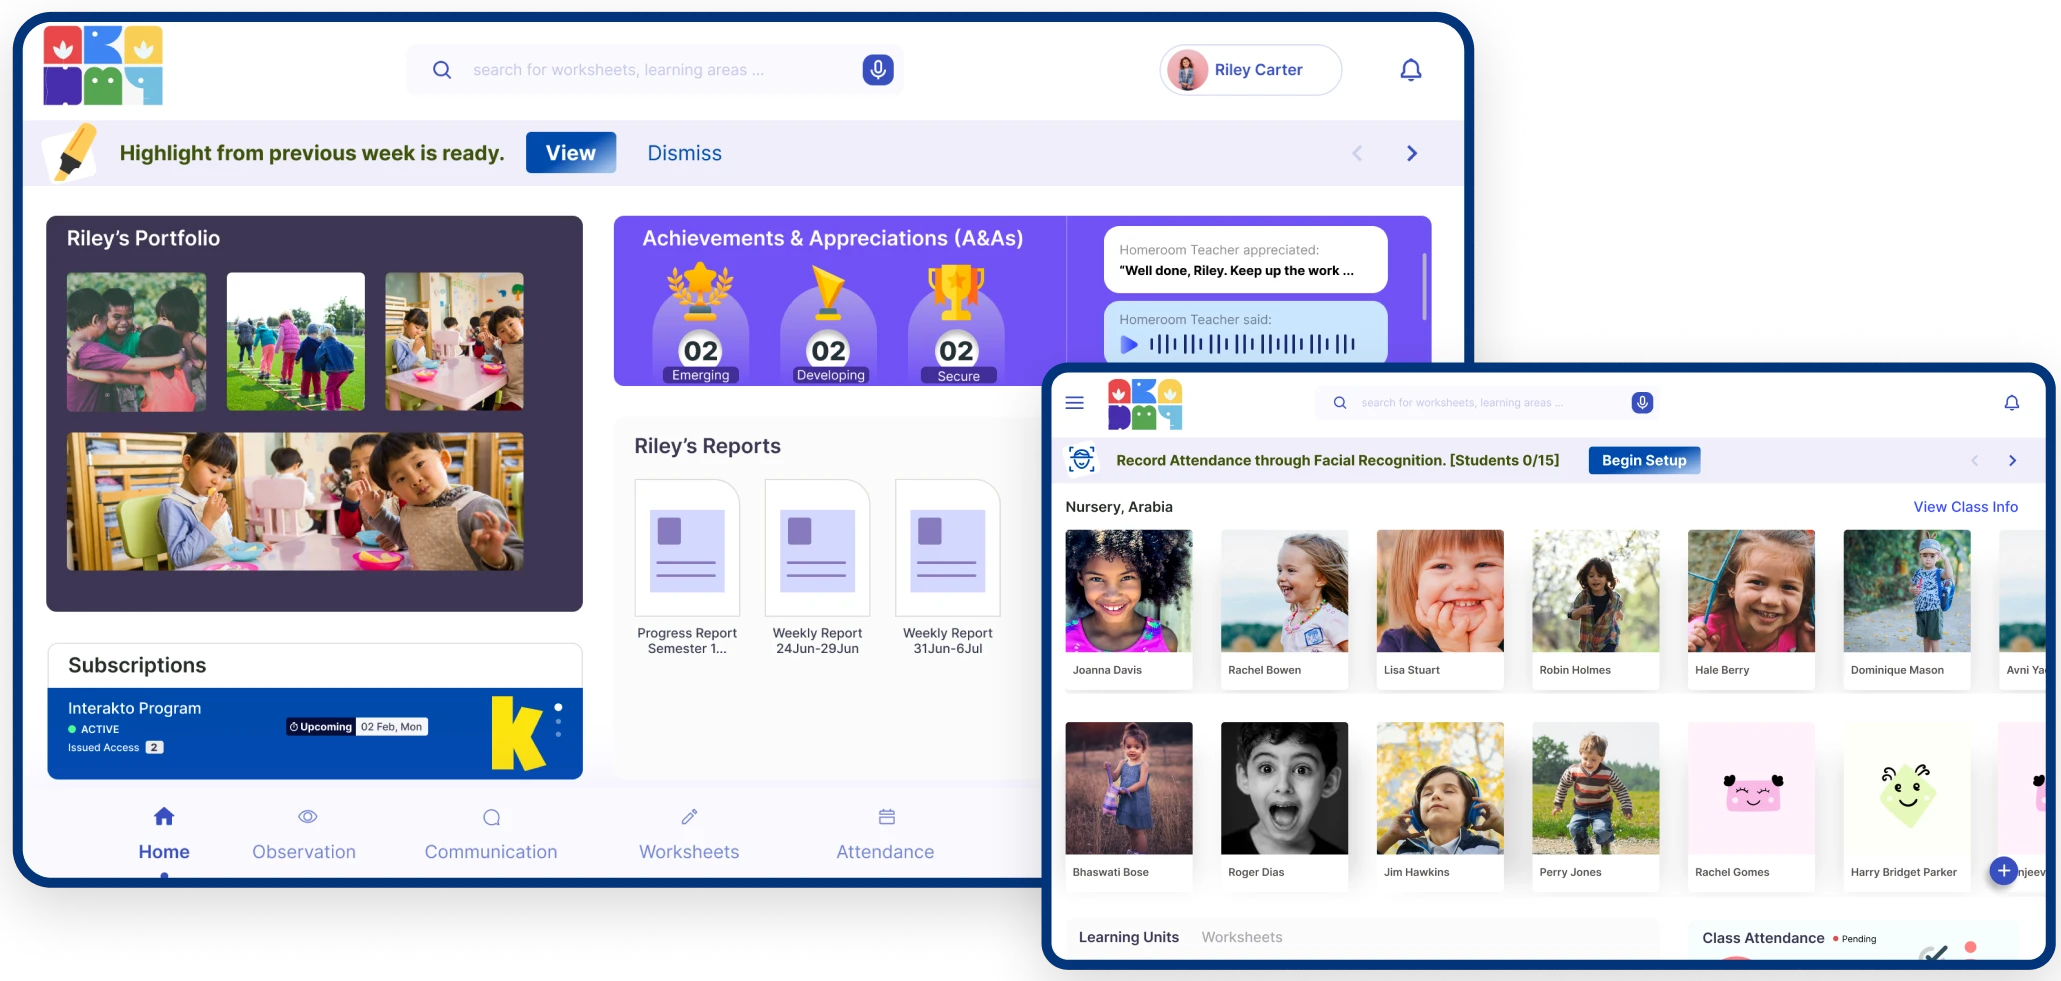Viewport: 2061px width, 981px height.
Task: Go to next highlight banner arrow
Action: pos(1412,153)
